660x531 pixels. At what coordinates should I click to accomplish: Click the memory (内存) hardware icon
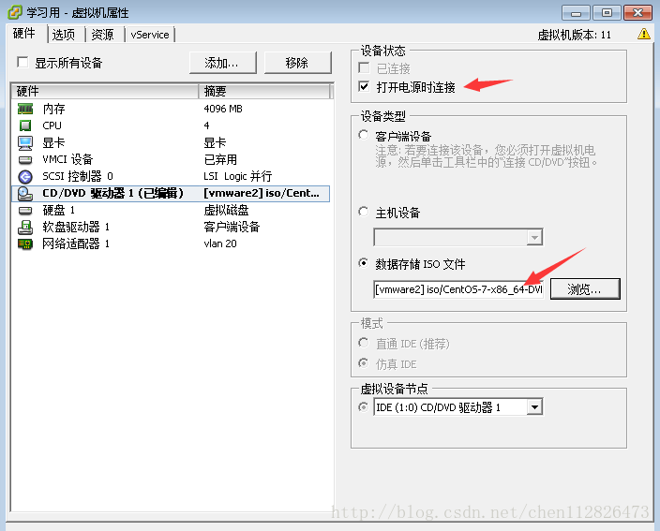click(25, 109)
